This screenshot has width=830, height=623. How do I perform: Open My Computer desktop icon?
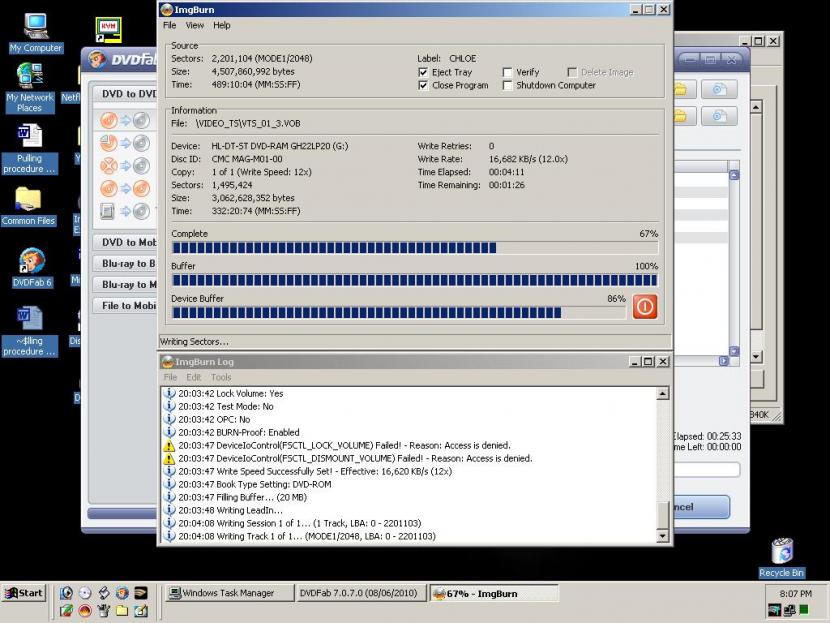coord(36,27)
